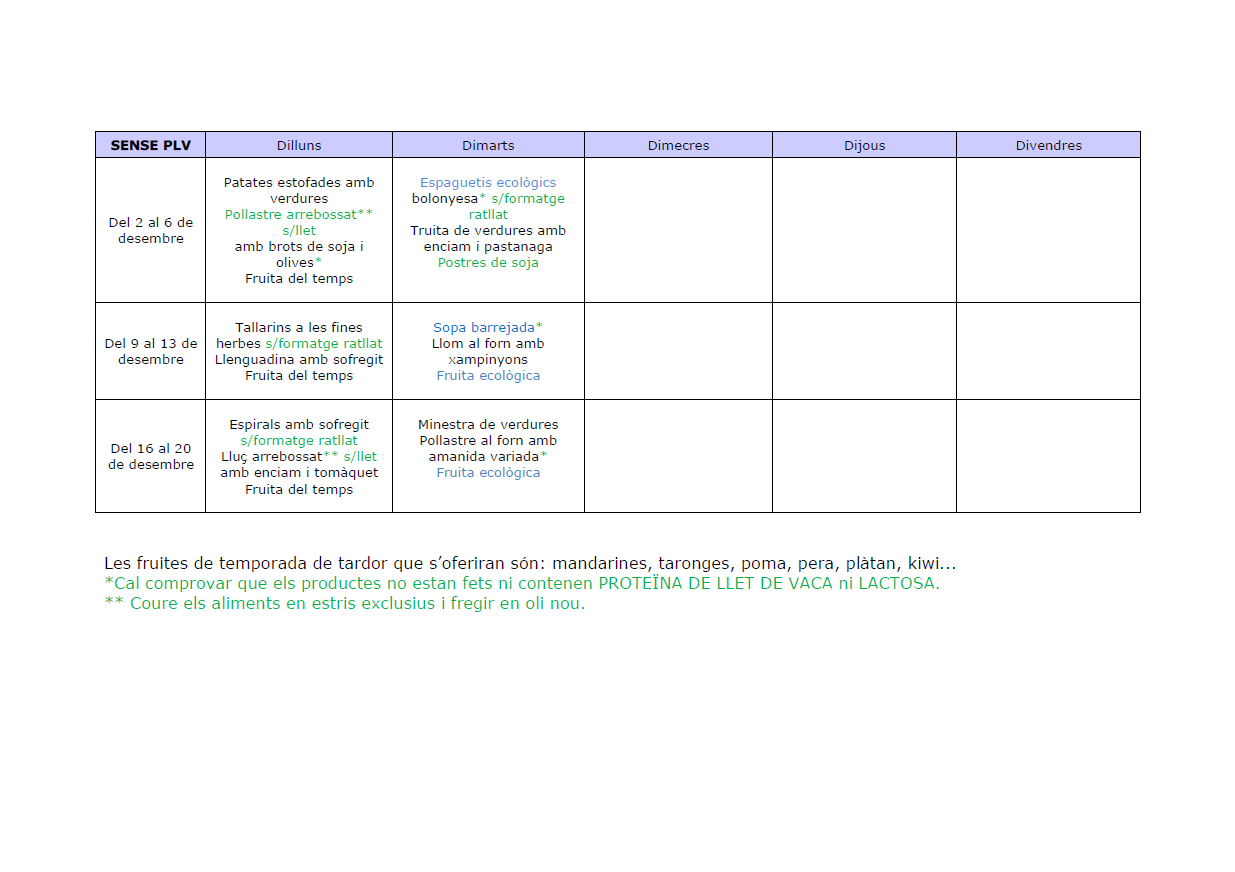Click 'Pollastre al forn amb amanida variada*'
1235x872 pixels.
point(488,448)
